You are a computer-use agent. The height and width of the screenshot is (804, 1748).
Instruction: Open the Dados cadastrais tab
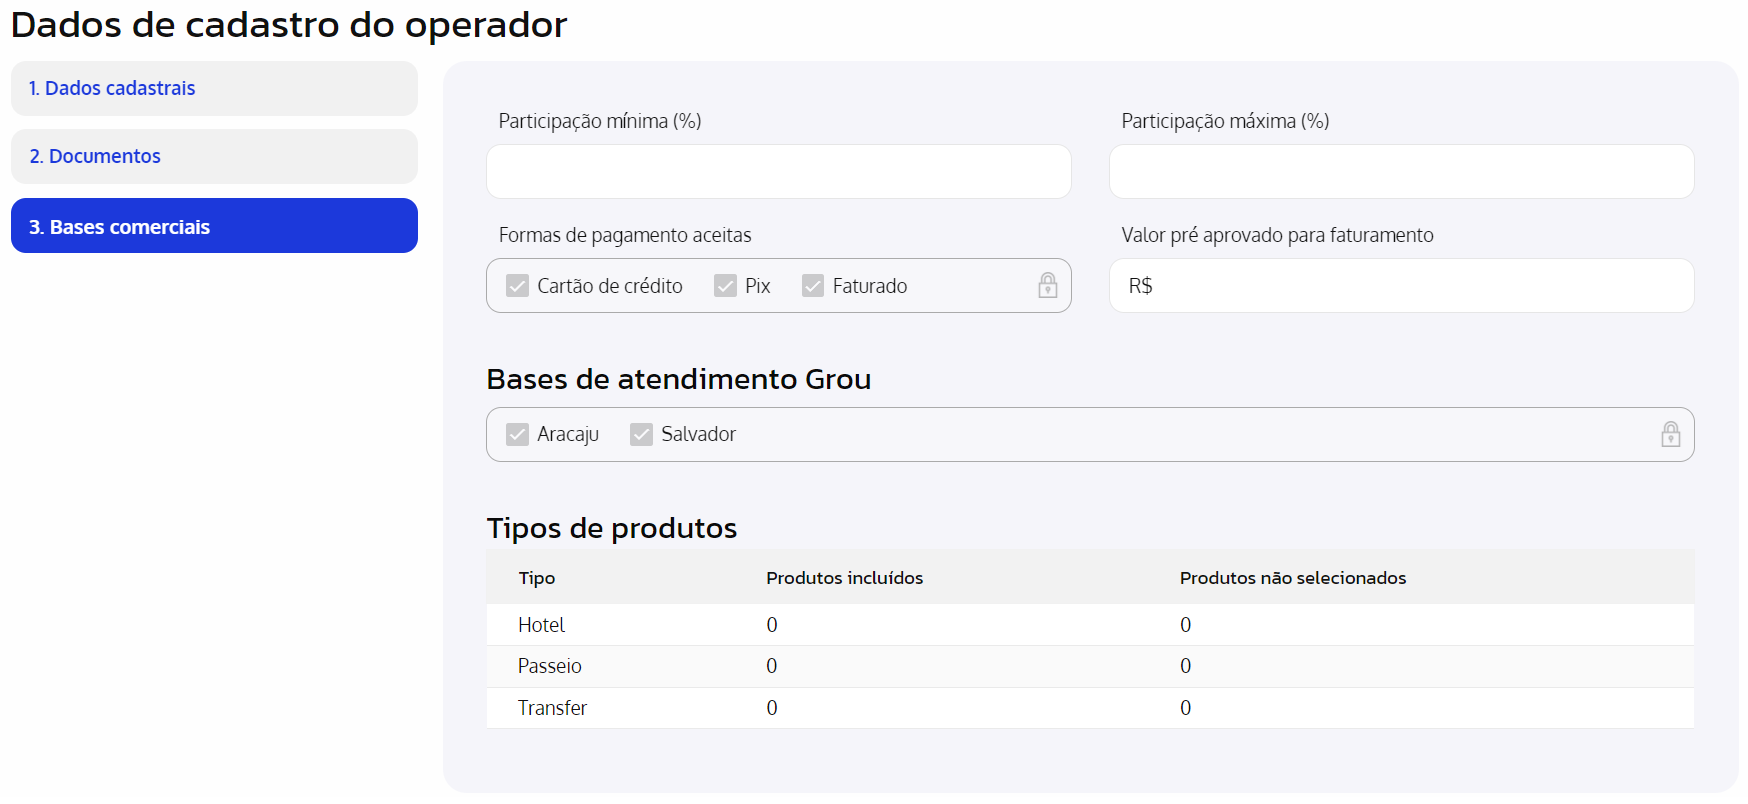click(x=214, y=88)
